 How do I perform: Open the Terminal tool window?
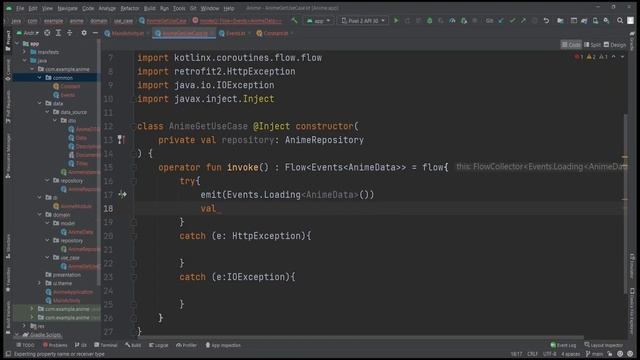[x=106, y=345]
